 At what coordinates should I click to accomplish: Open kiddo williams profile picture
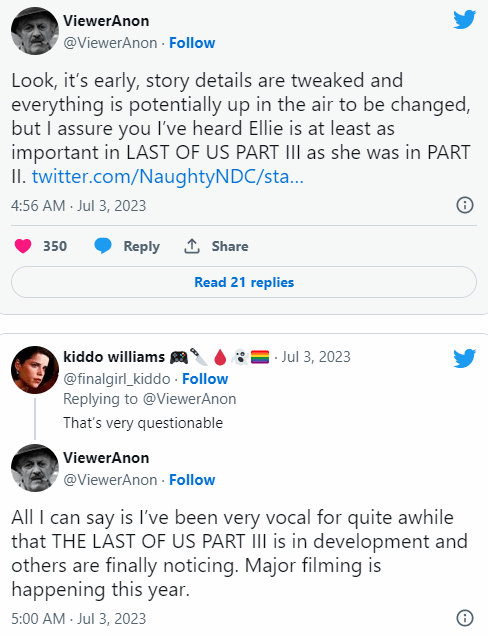[35, 370]
